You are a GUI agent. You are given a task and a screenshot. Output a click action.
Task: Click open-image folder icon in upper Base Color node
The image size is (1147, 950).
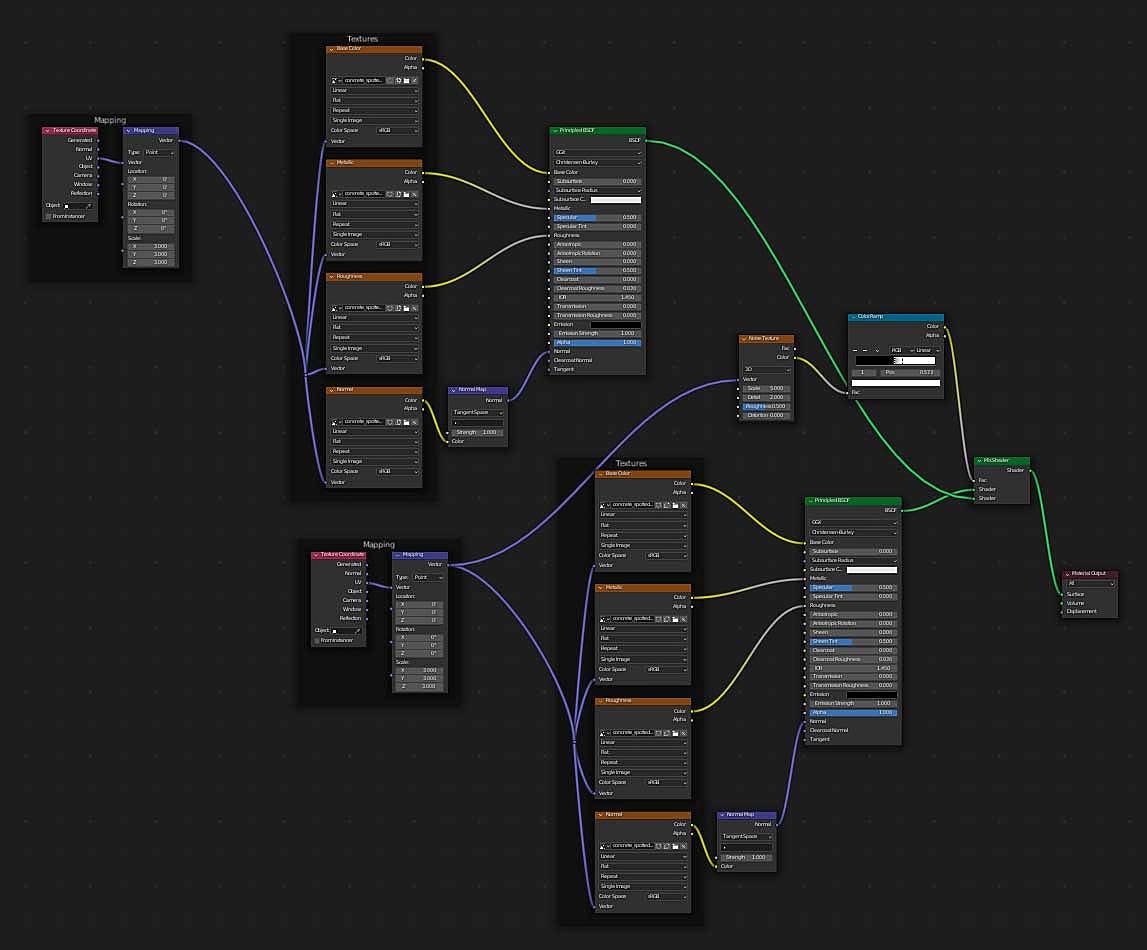click(407, 80)
